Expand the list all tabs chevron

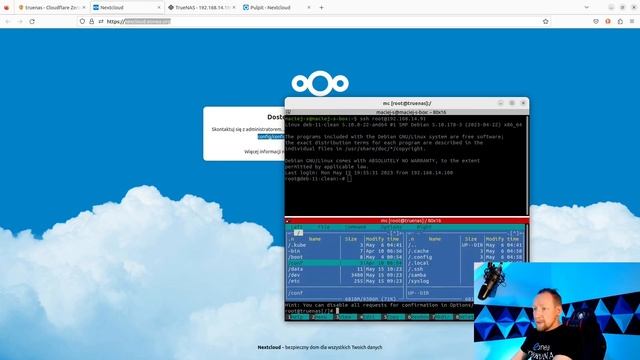click(x=587, y=7)
